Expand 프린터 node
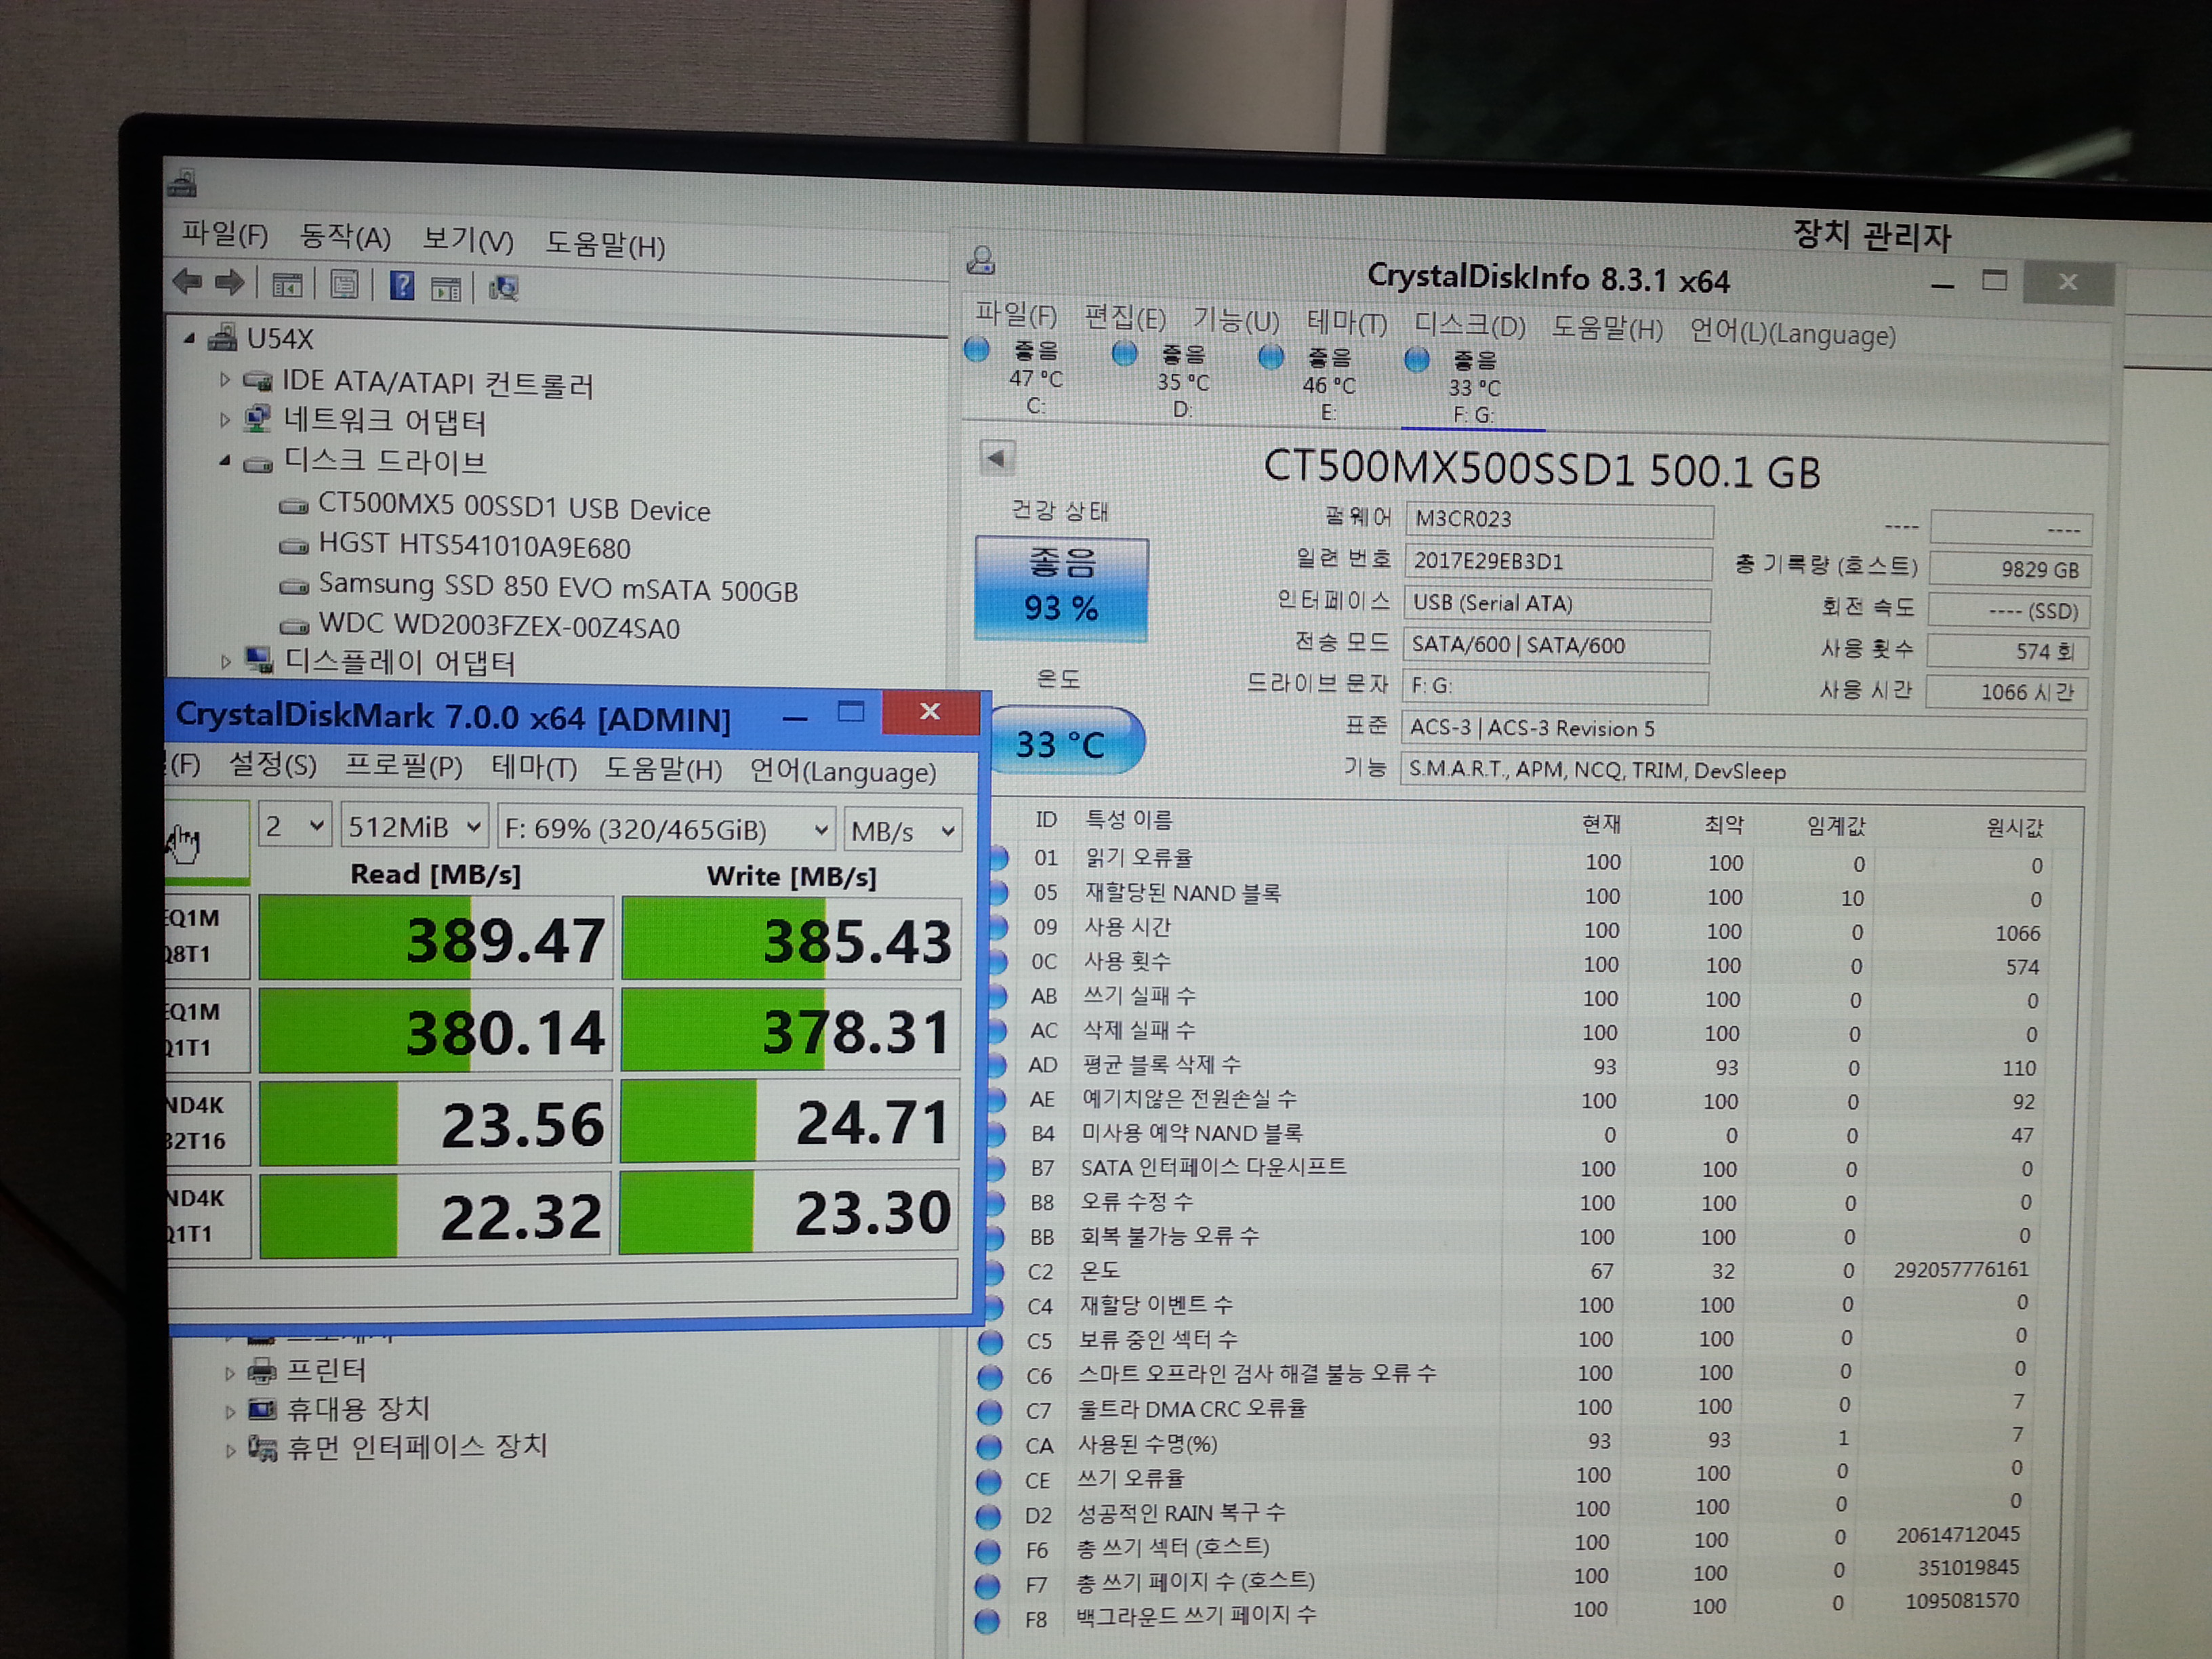The image size is (2212, 1659). click(229, 1374)
